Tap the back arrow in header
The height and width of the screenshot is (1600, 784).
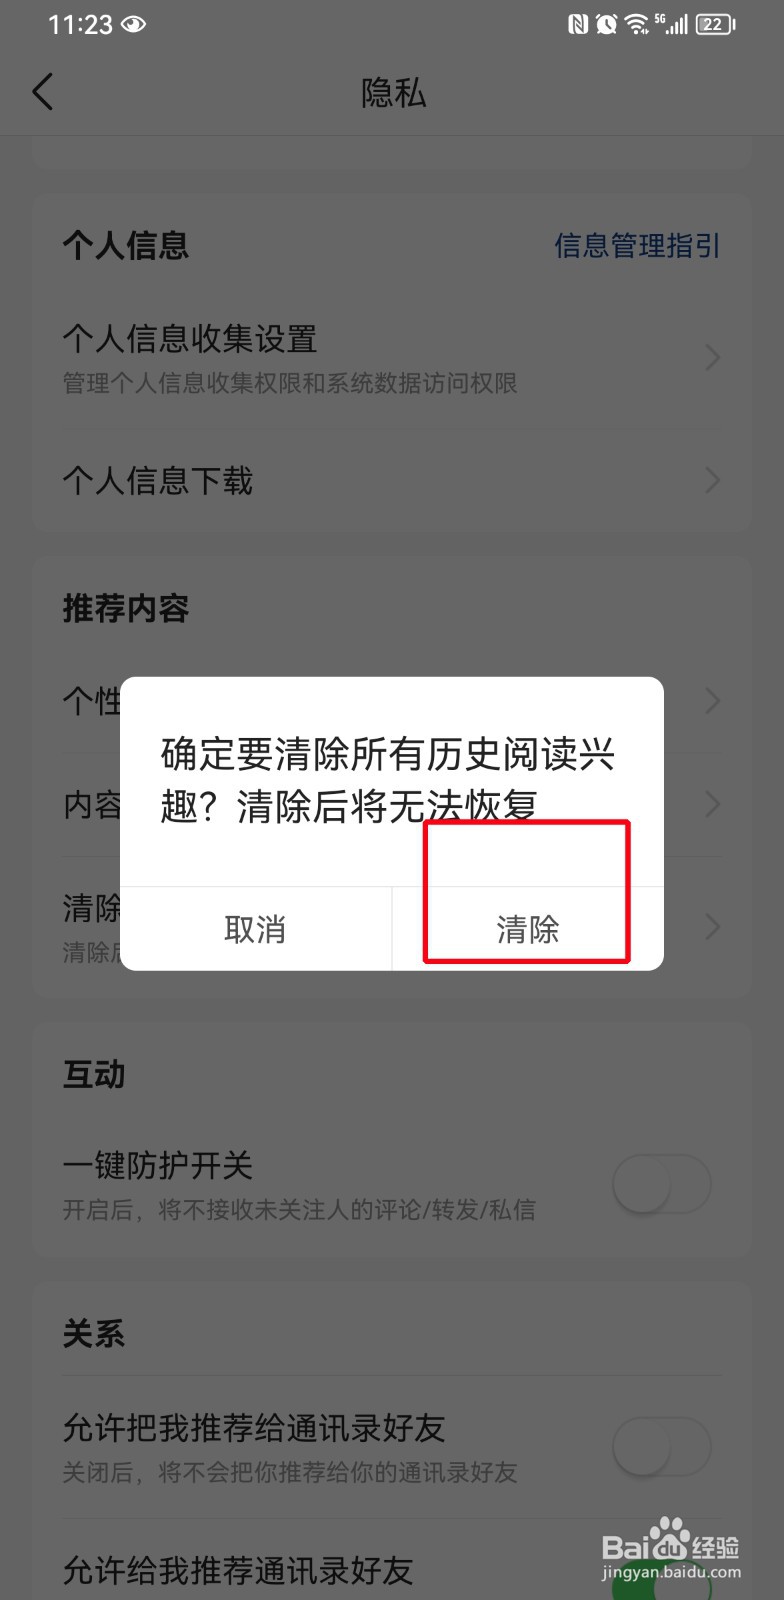tap(43, 92)
